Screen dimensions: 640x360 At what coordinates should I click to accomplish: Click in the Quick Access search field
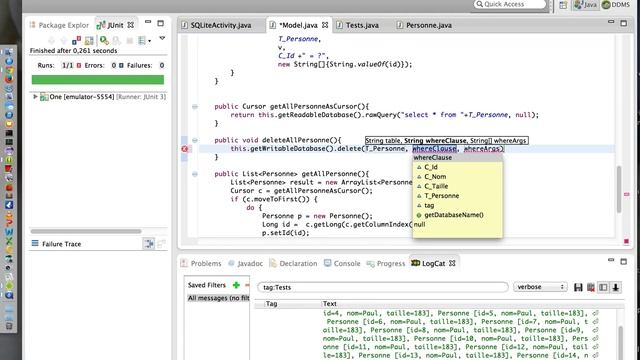(x=510, y=4)
